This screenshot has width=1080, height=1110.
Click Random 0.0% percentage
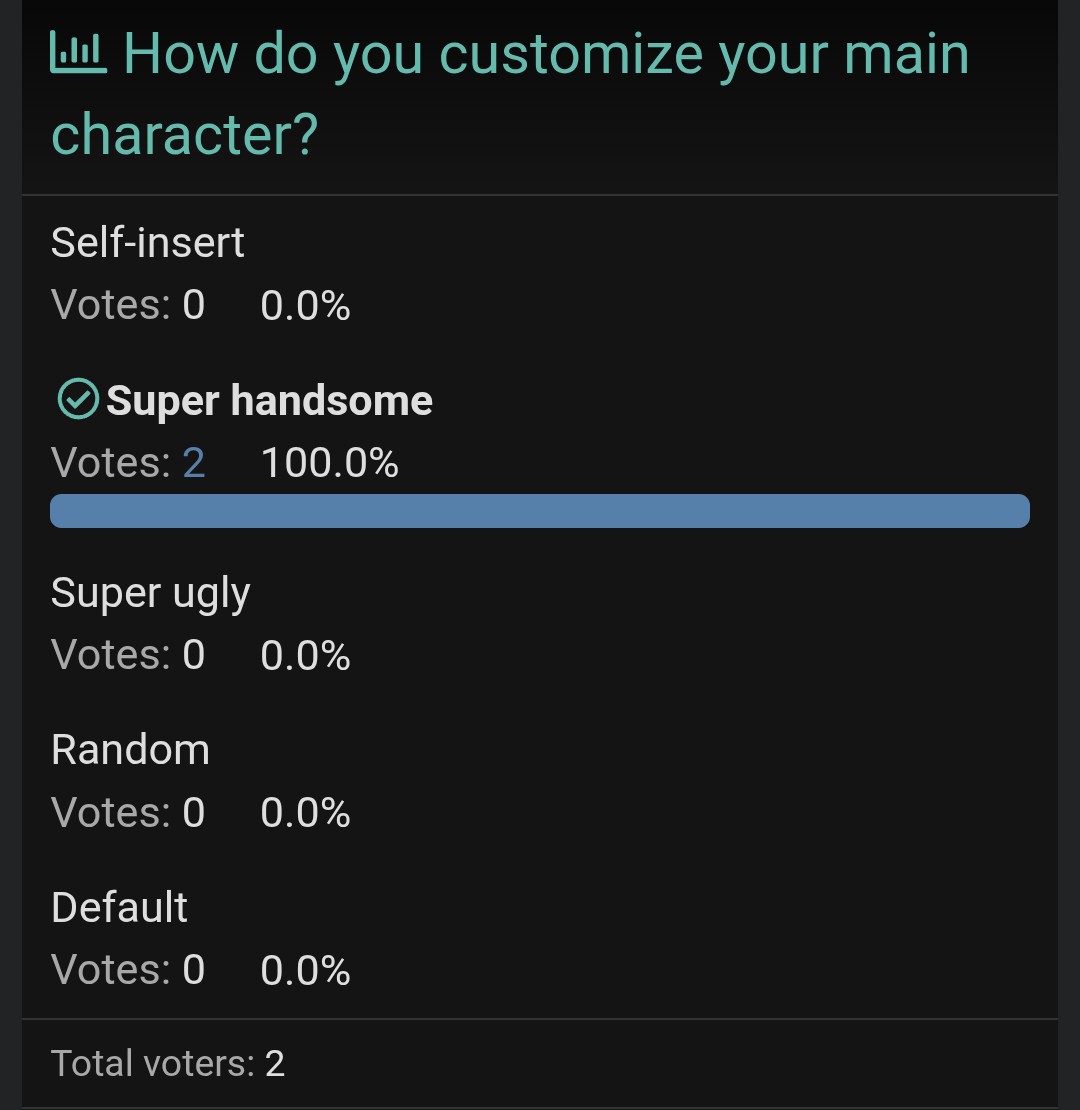[x=305, y=813]
